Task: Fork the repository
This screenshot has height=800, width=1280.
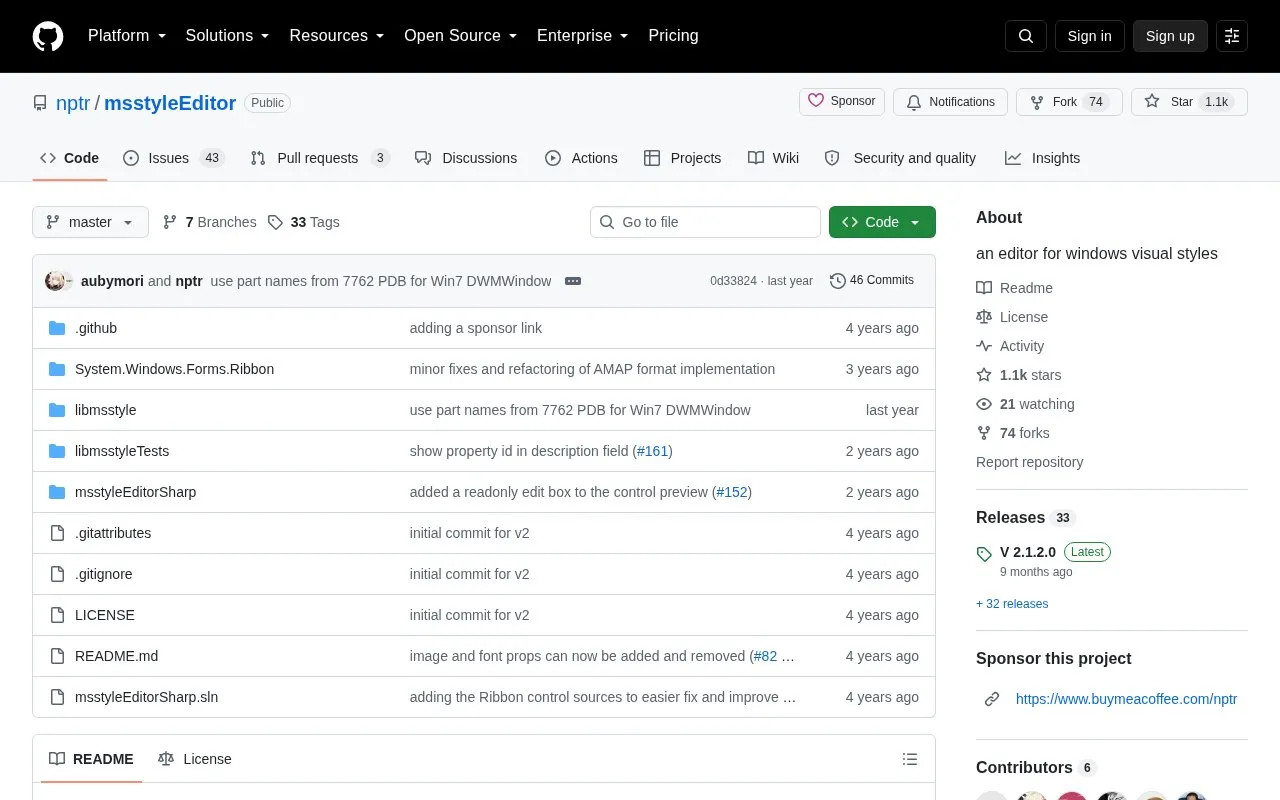Action: pos(1069,102)
